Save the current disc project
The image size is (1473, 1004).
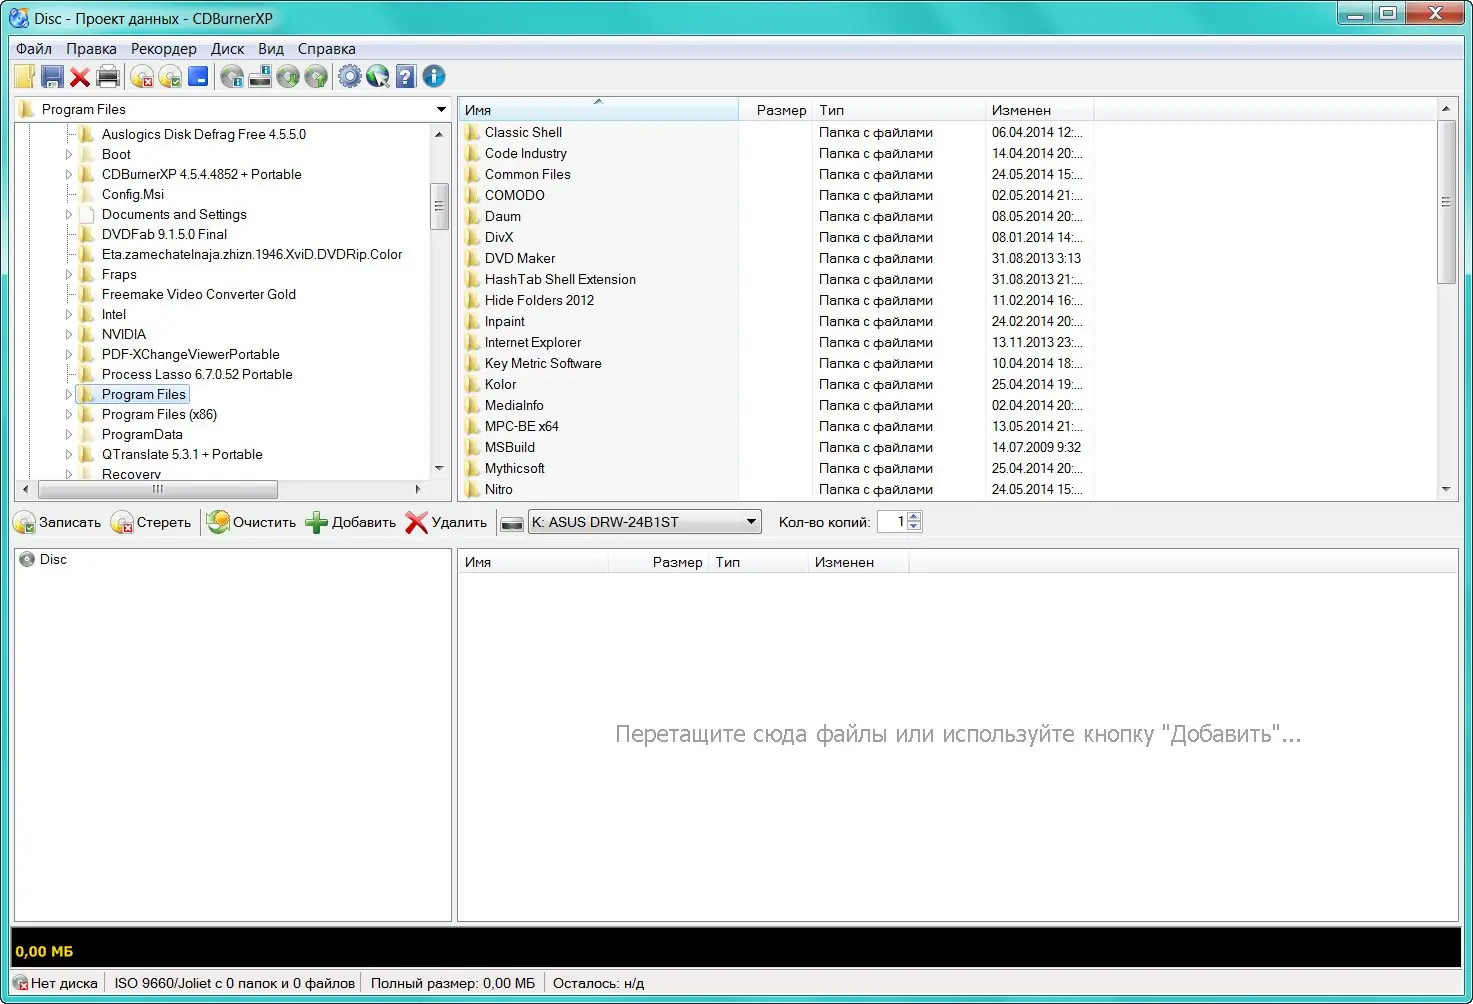click(52, 76)
